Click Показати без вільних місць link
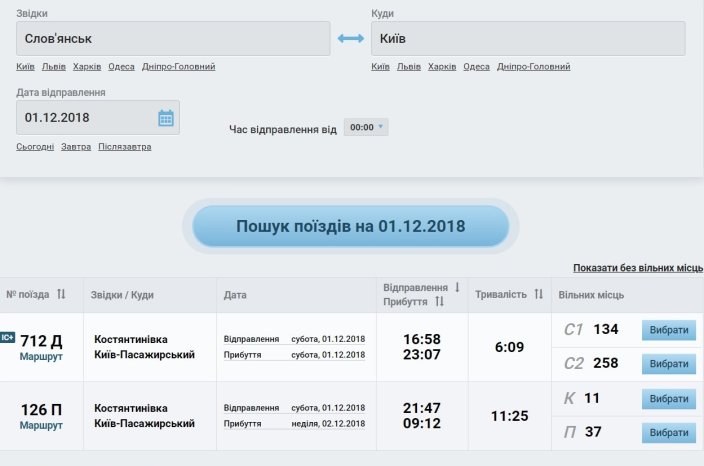704x466 pixels. pyautogui.click(x=638, y=268)
